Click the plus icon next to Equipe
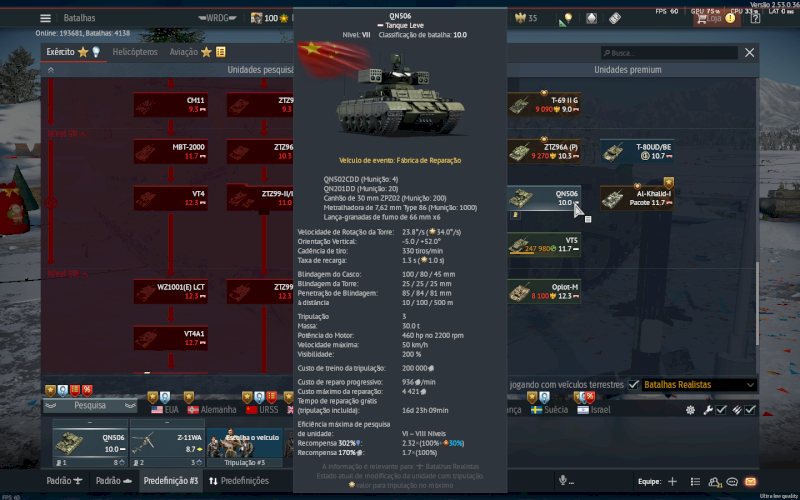The width and height of the screenshot is (800, 500). 672,482
